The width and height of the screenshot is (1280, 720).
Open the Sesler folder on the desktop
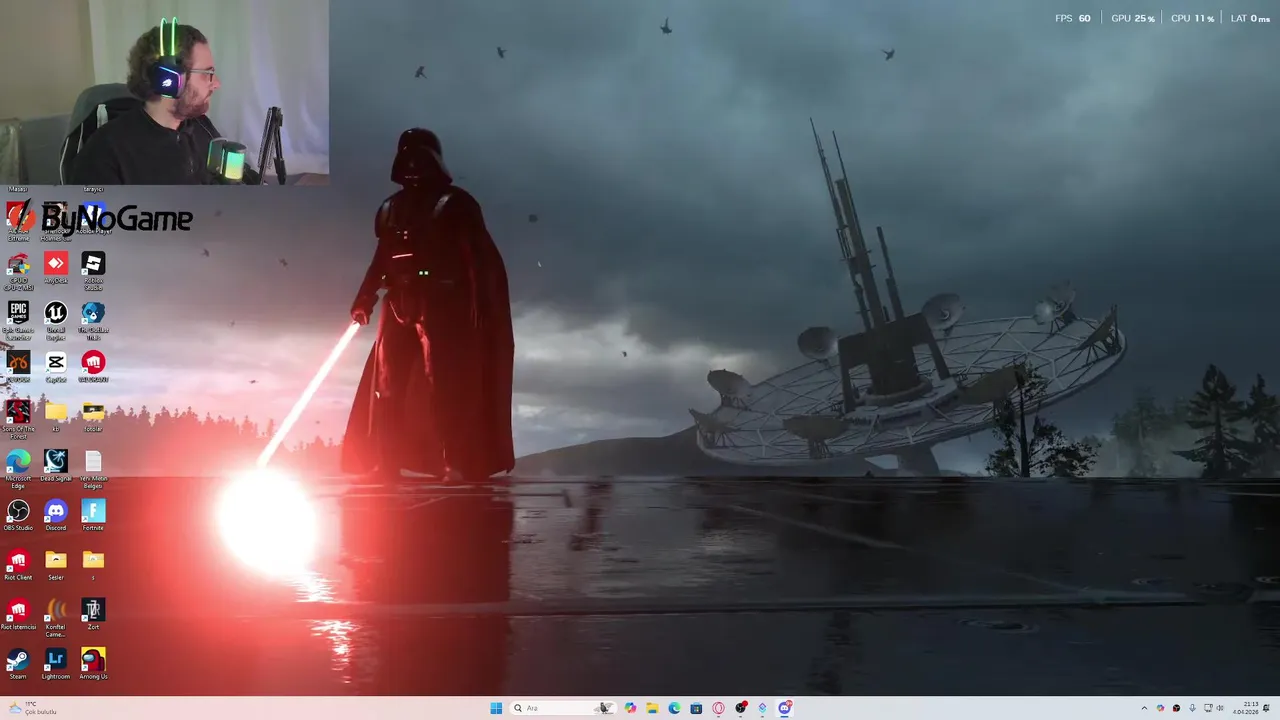[56, 565]
